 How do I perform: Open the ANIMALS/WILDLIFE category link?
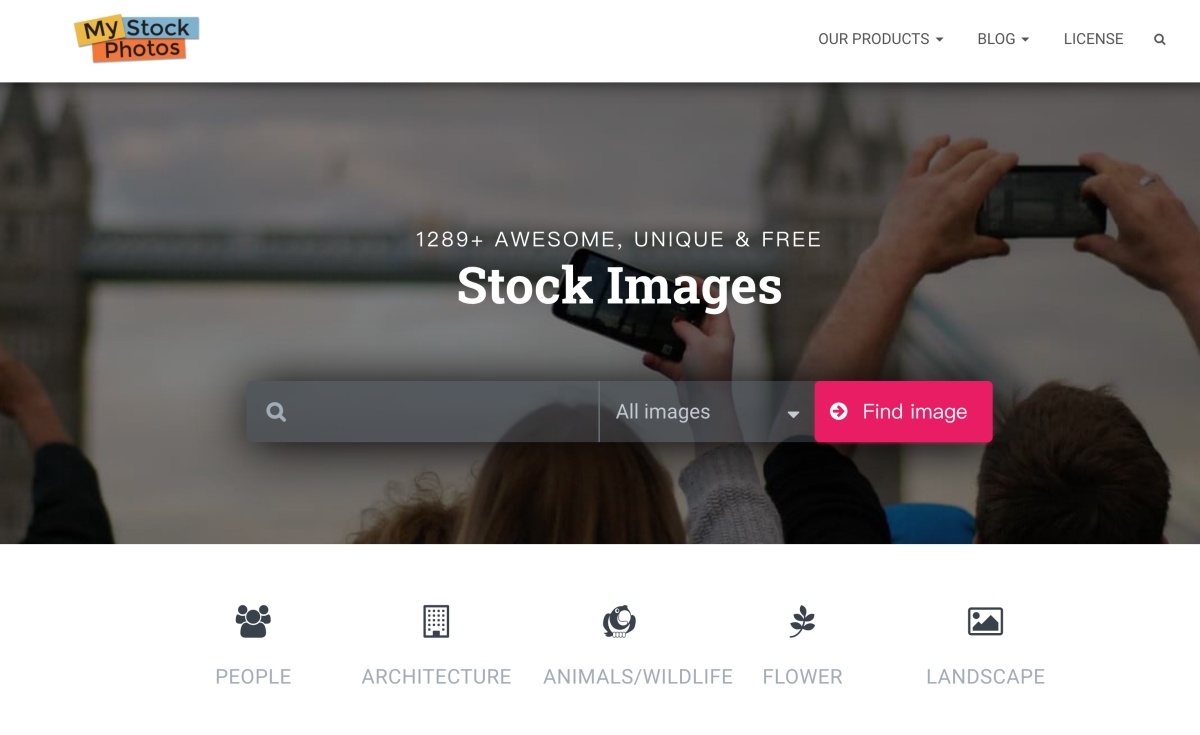click(x=638, y=677)
